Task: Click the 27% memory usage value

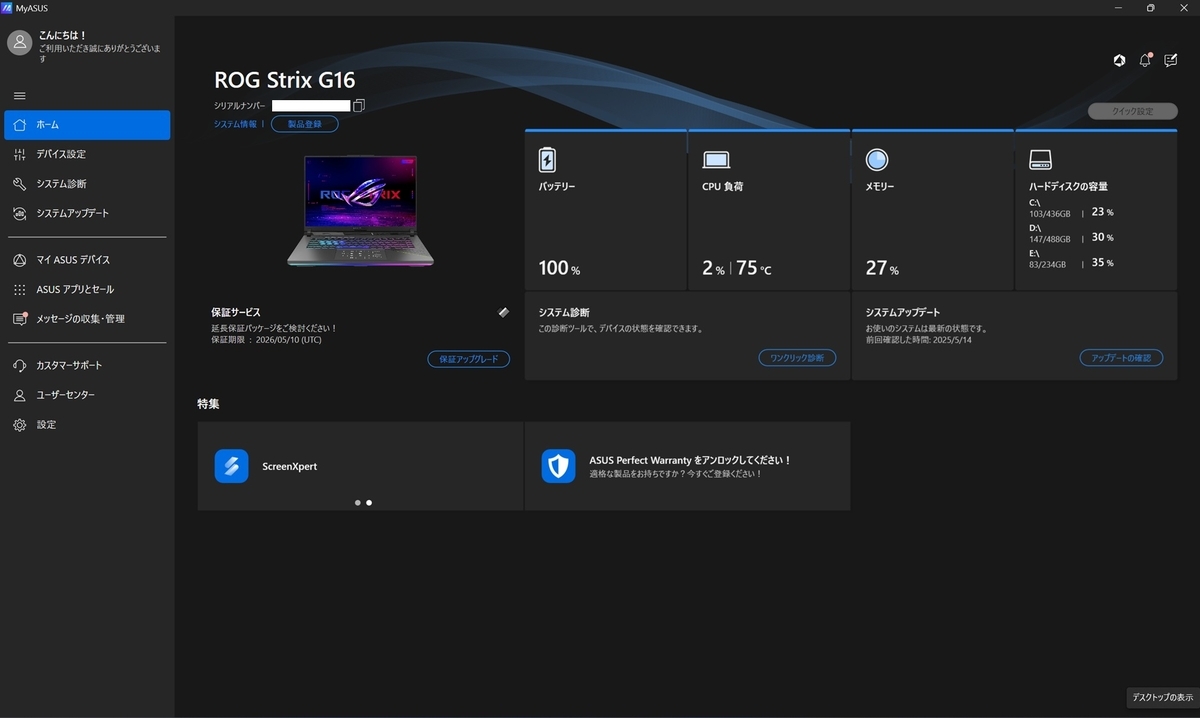Action: (x=882, y=268)
